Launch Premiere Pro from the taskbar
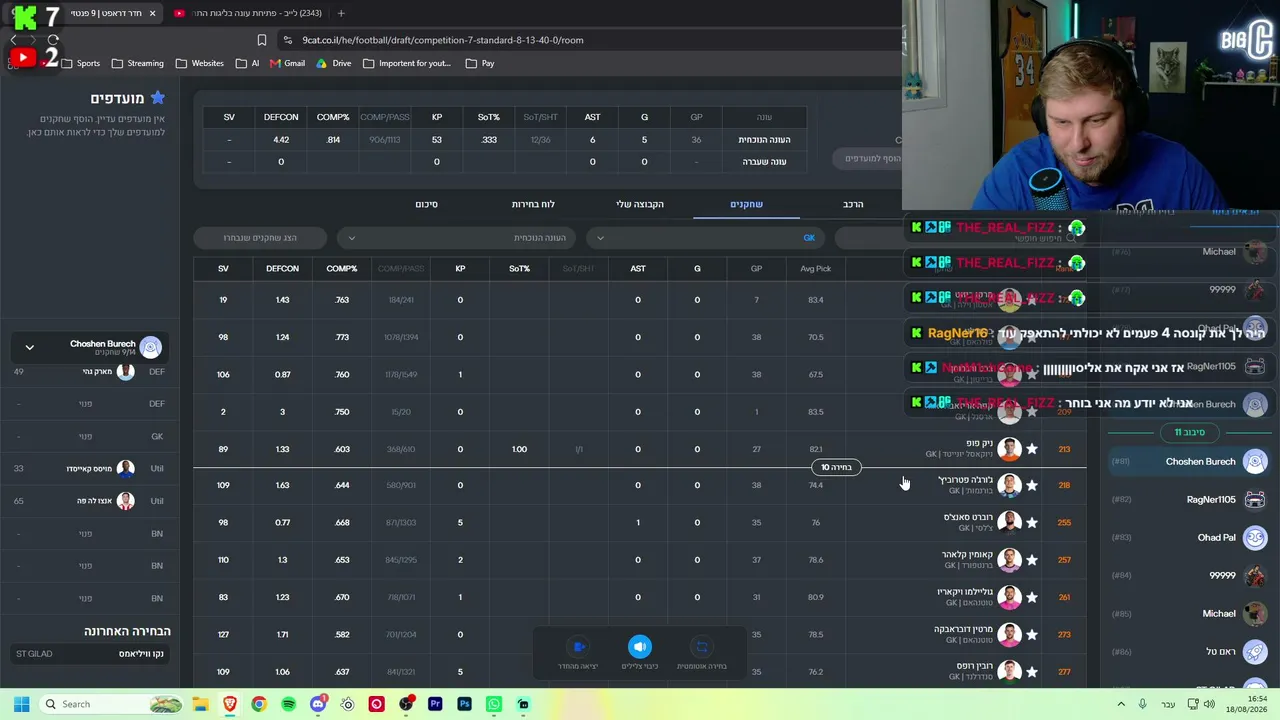The image size is (1280, 720). tap(435, 704)
